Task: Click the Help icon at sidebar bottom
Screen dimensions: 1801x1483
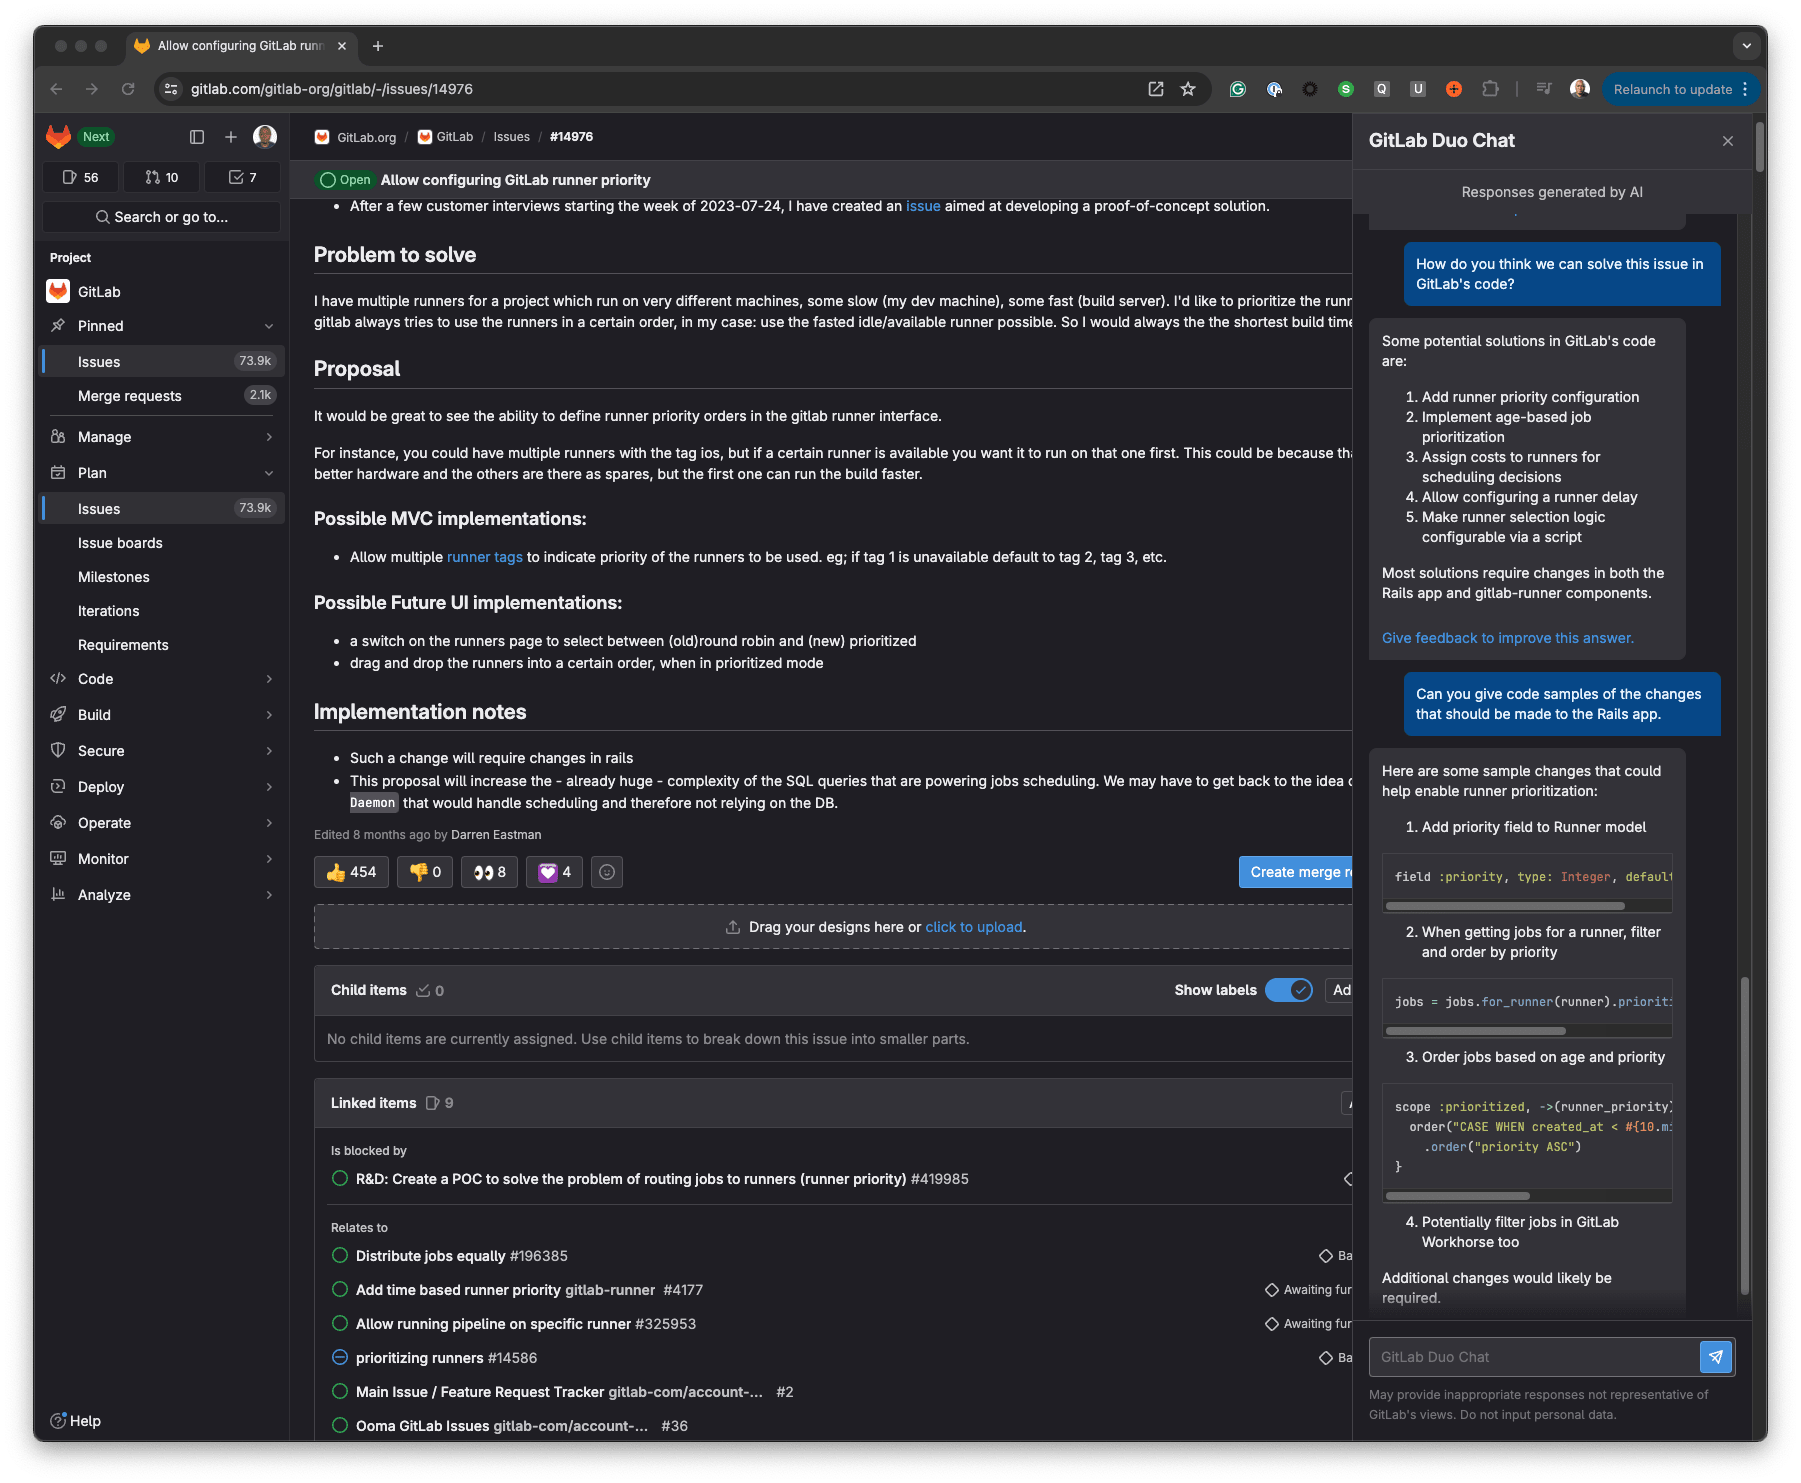Action: click(59, 1421)
